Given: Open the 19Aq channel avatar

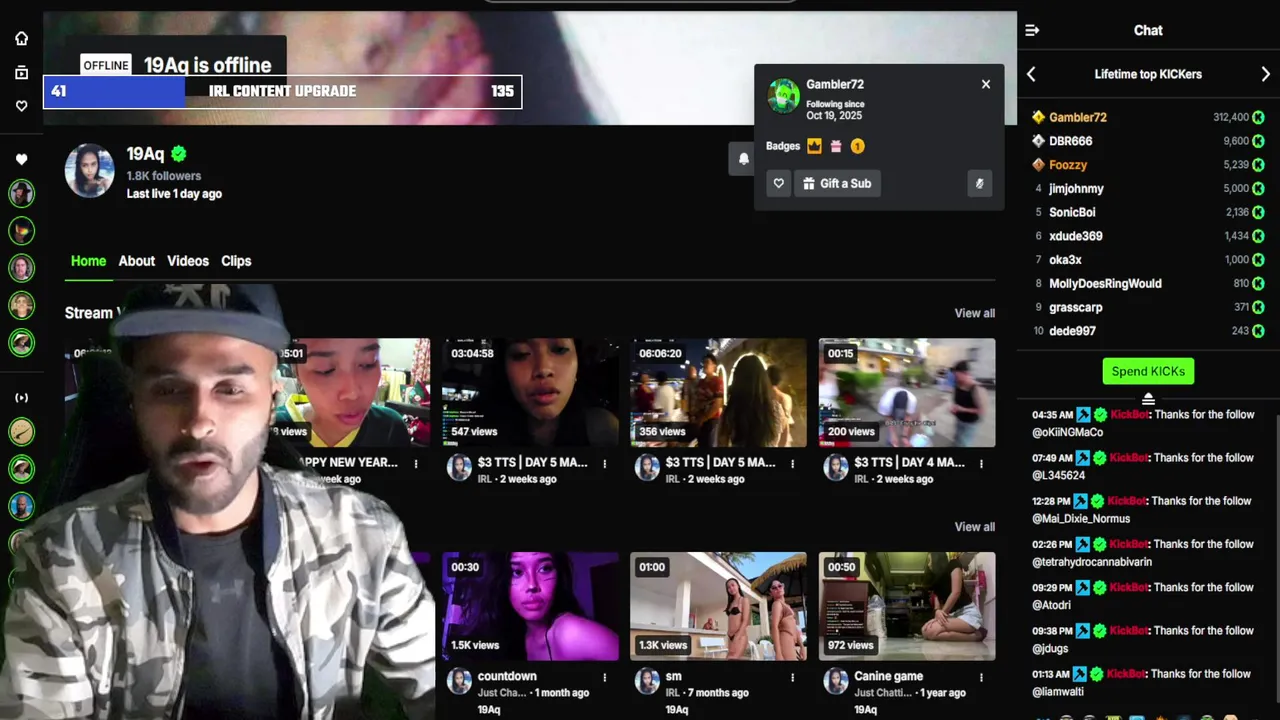Looking at the screenshot, I should coord(89,171).
